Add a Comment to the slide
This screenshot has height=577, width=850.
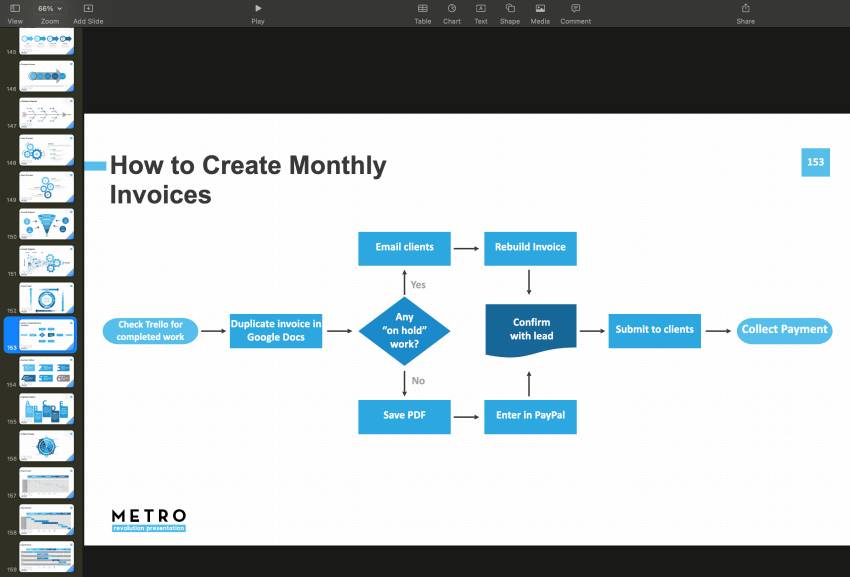pos(575,8)
